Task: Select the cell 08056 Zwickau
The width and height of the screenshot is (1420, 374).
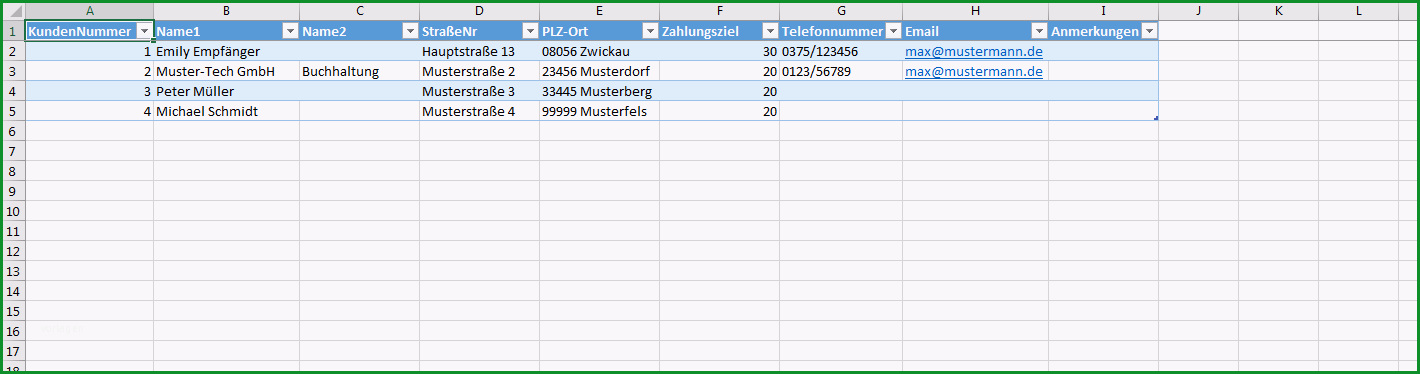Action: (x=599, y=51)
